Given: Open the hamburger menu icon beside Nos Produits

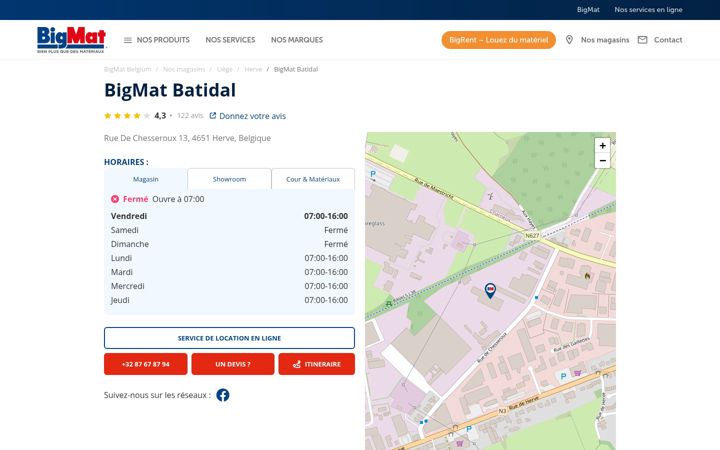Looking at the screenshot, I should (x=128, y=40).
